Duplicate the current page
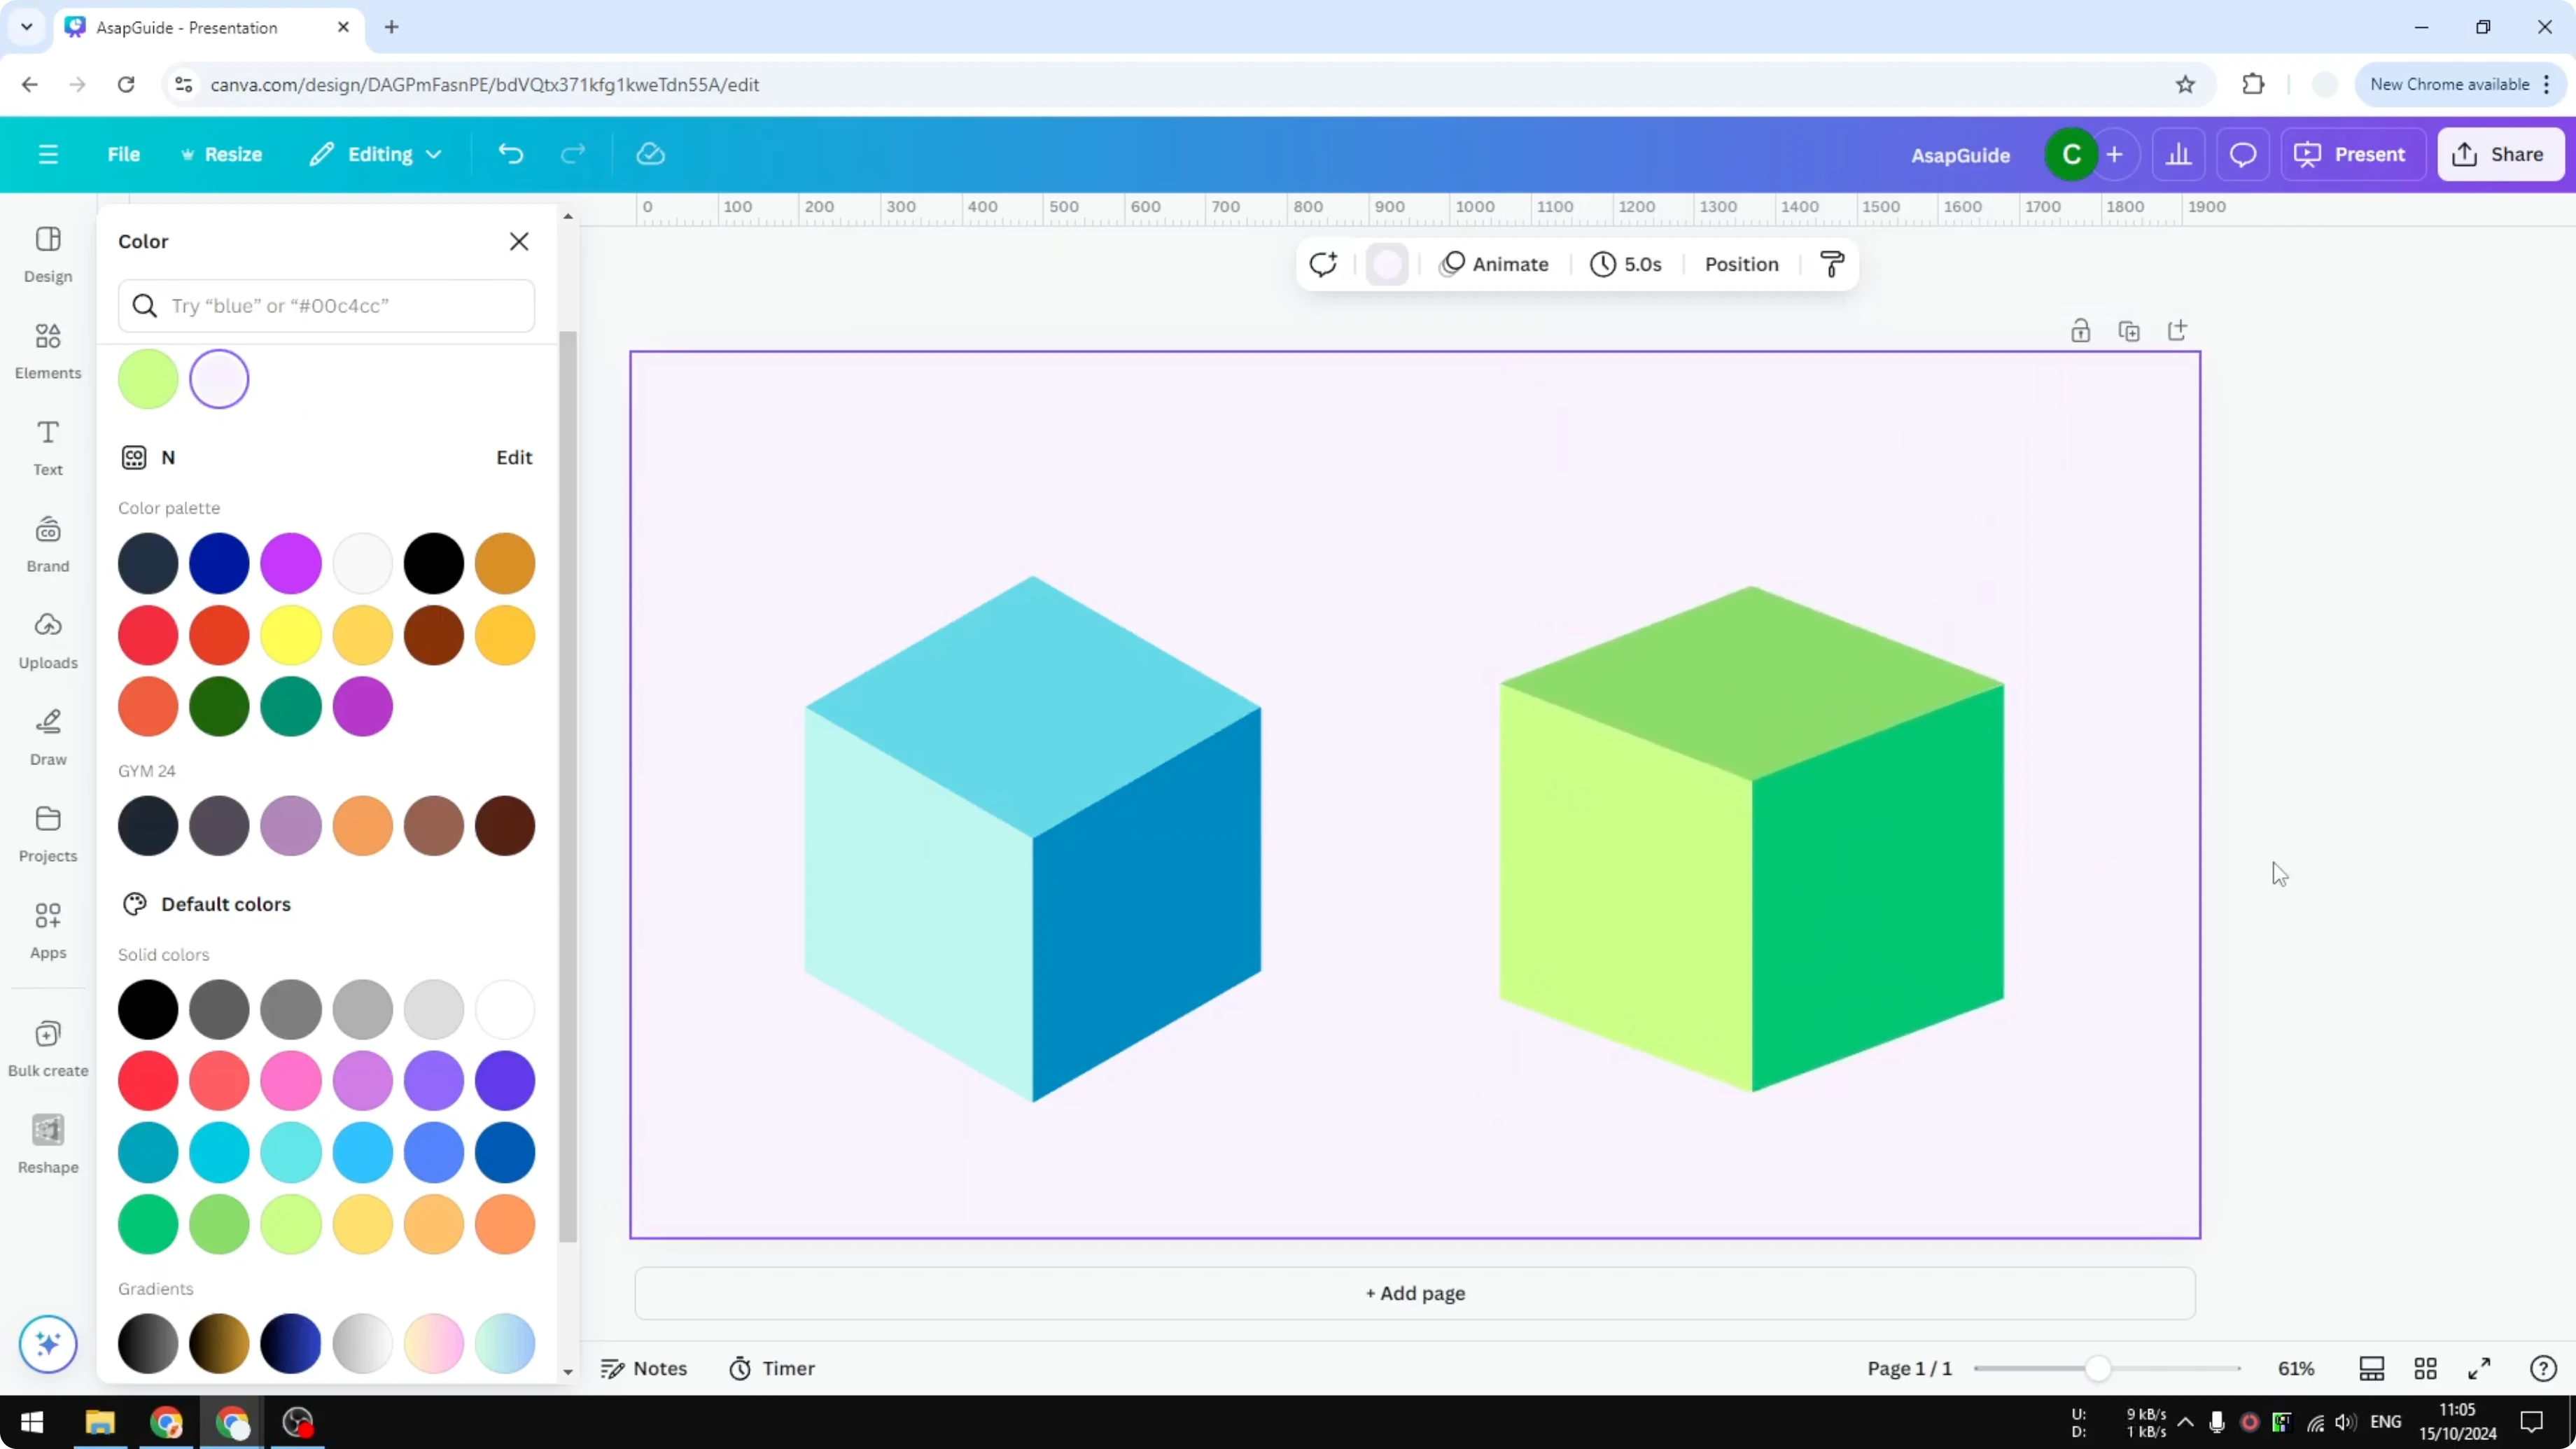2576x1449 pixels. 2129,330
